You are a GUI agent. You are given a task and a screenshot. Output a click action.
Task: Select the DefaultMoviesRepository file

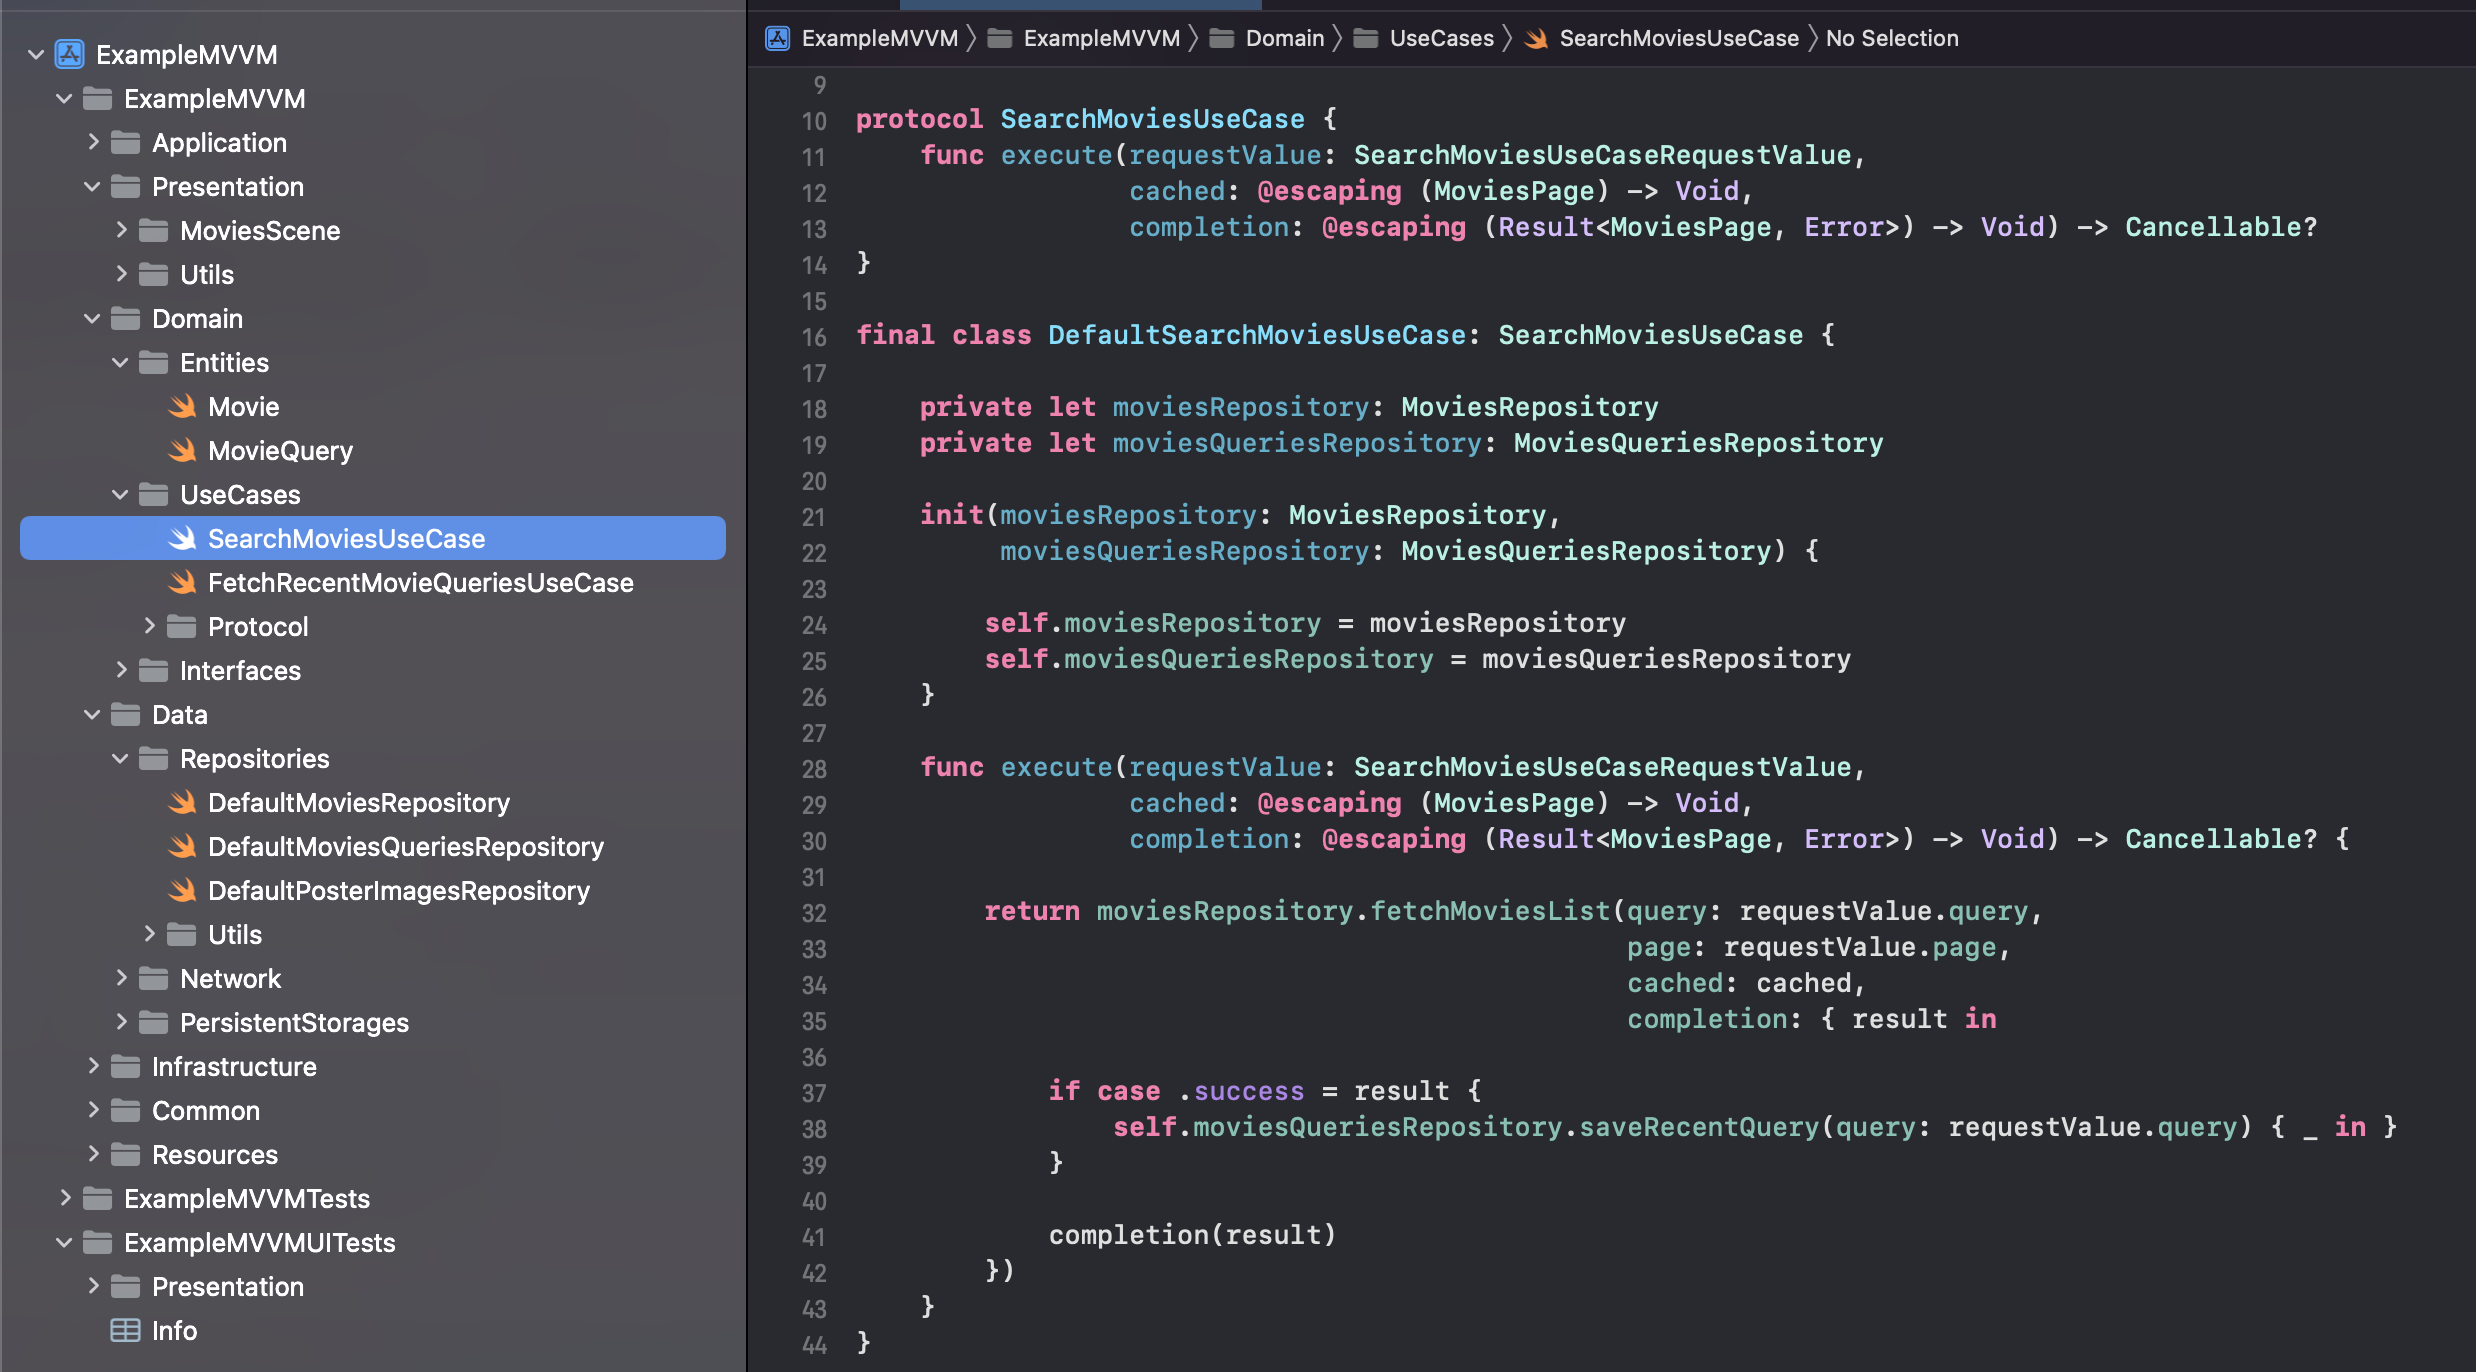(358, 803)
